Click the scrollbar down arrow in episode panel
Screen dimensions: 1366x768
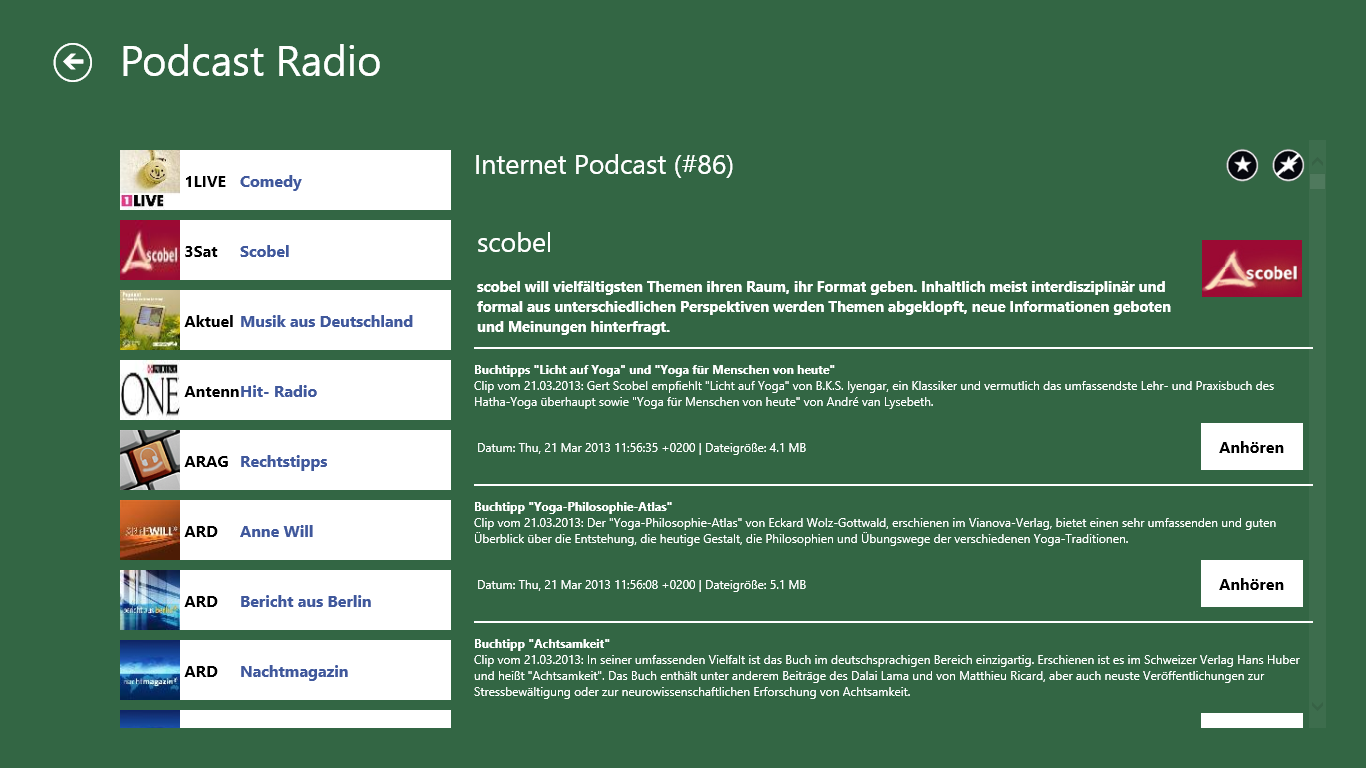tap(1317, 706)
